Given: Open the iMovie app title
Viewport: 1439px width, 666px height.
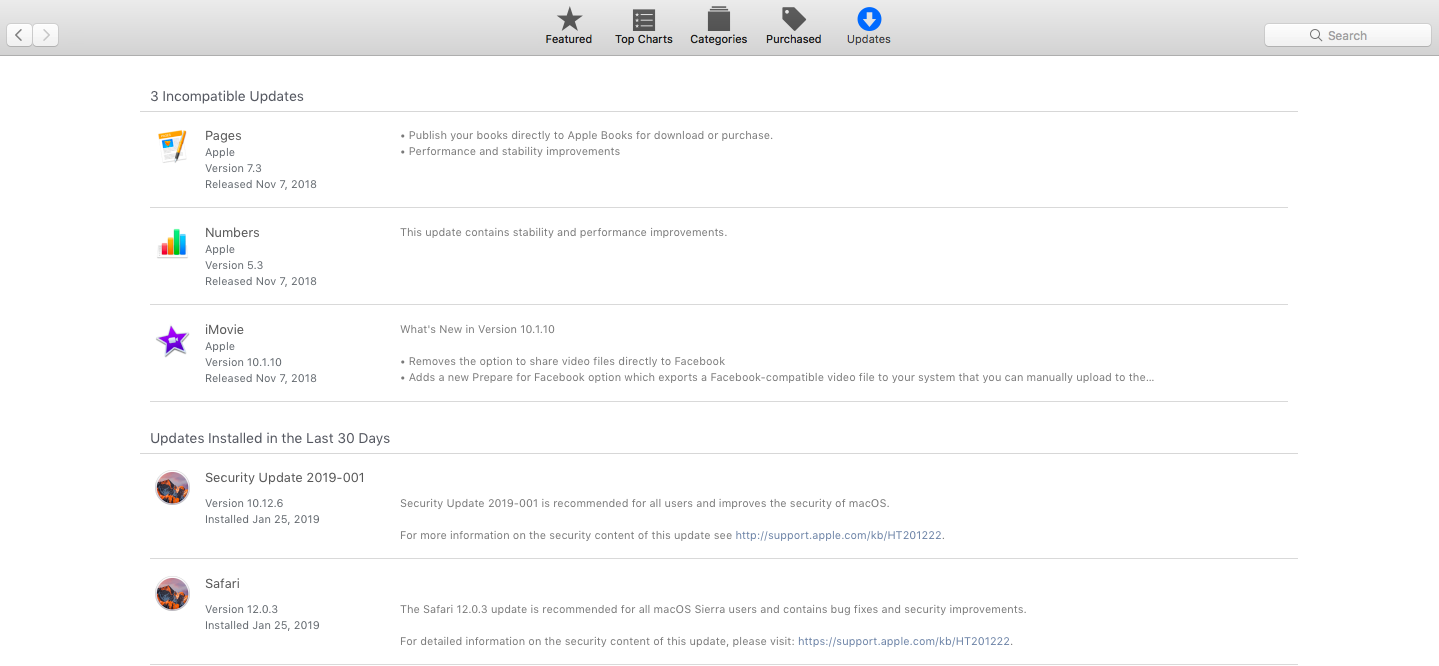Looking at the screenshot, I should coord(224,330).
